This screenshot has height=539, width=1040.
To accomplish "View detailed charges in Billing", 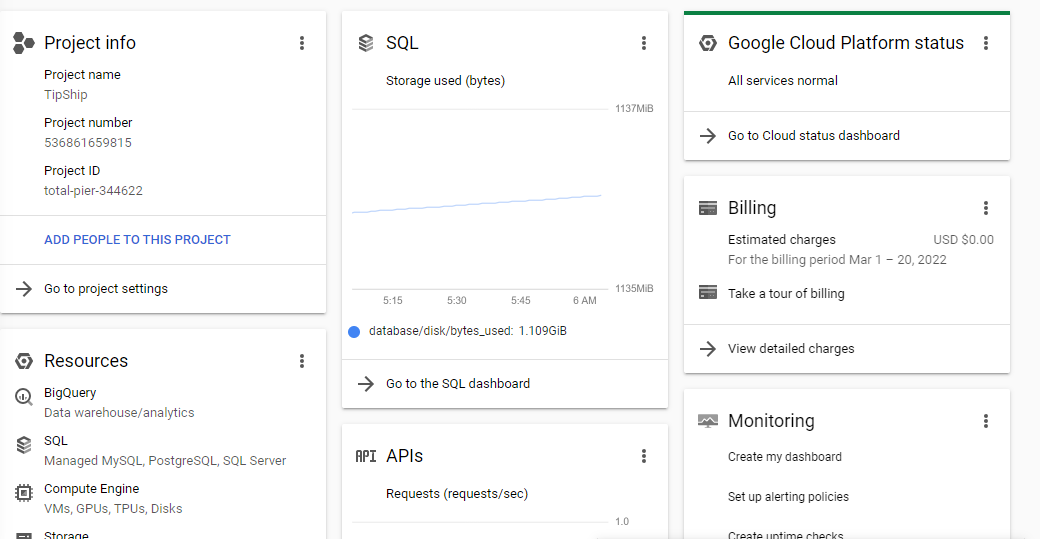I will click(791, 349).
